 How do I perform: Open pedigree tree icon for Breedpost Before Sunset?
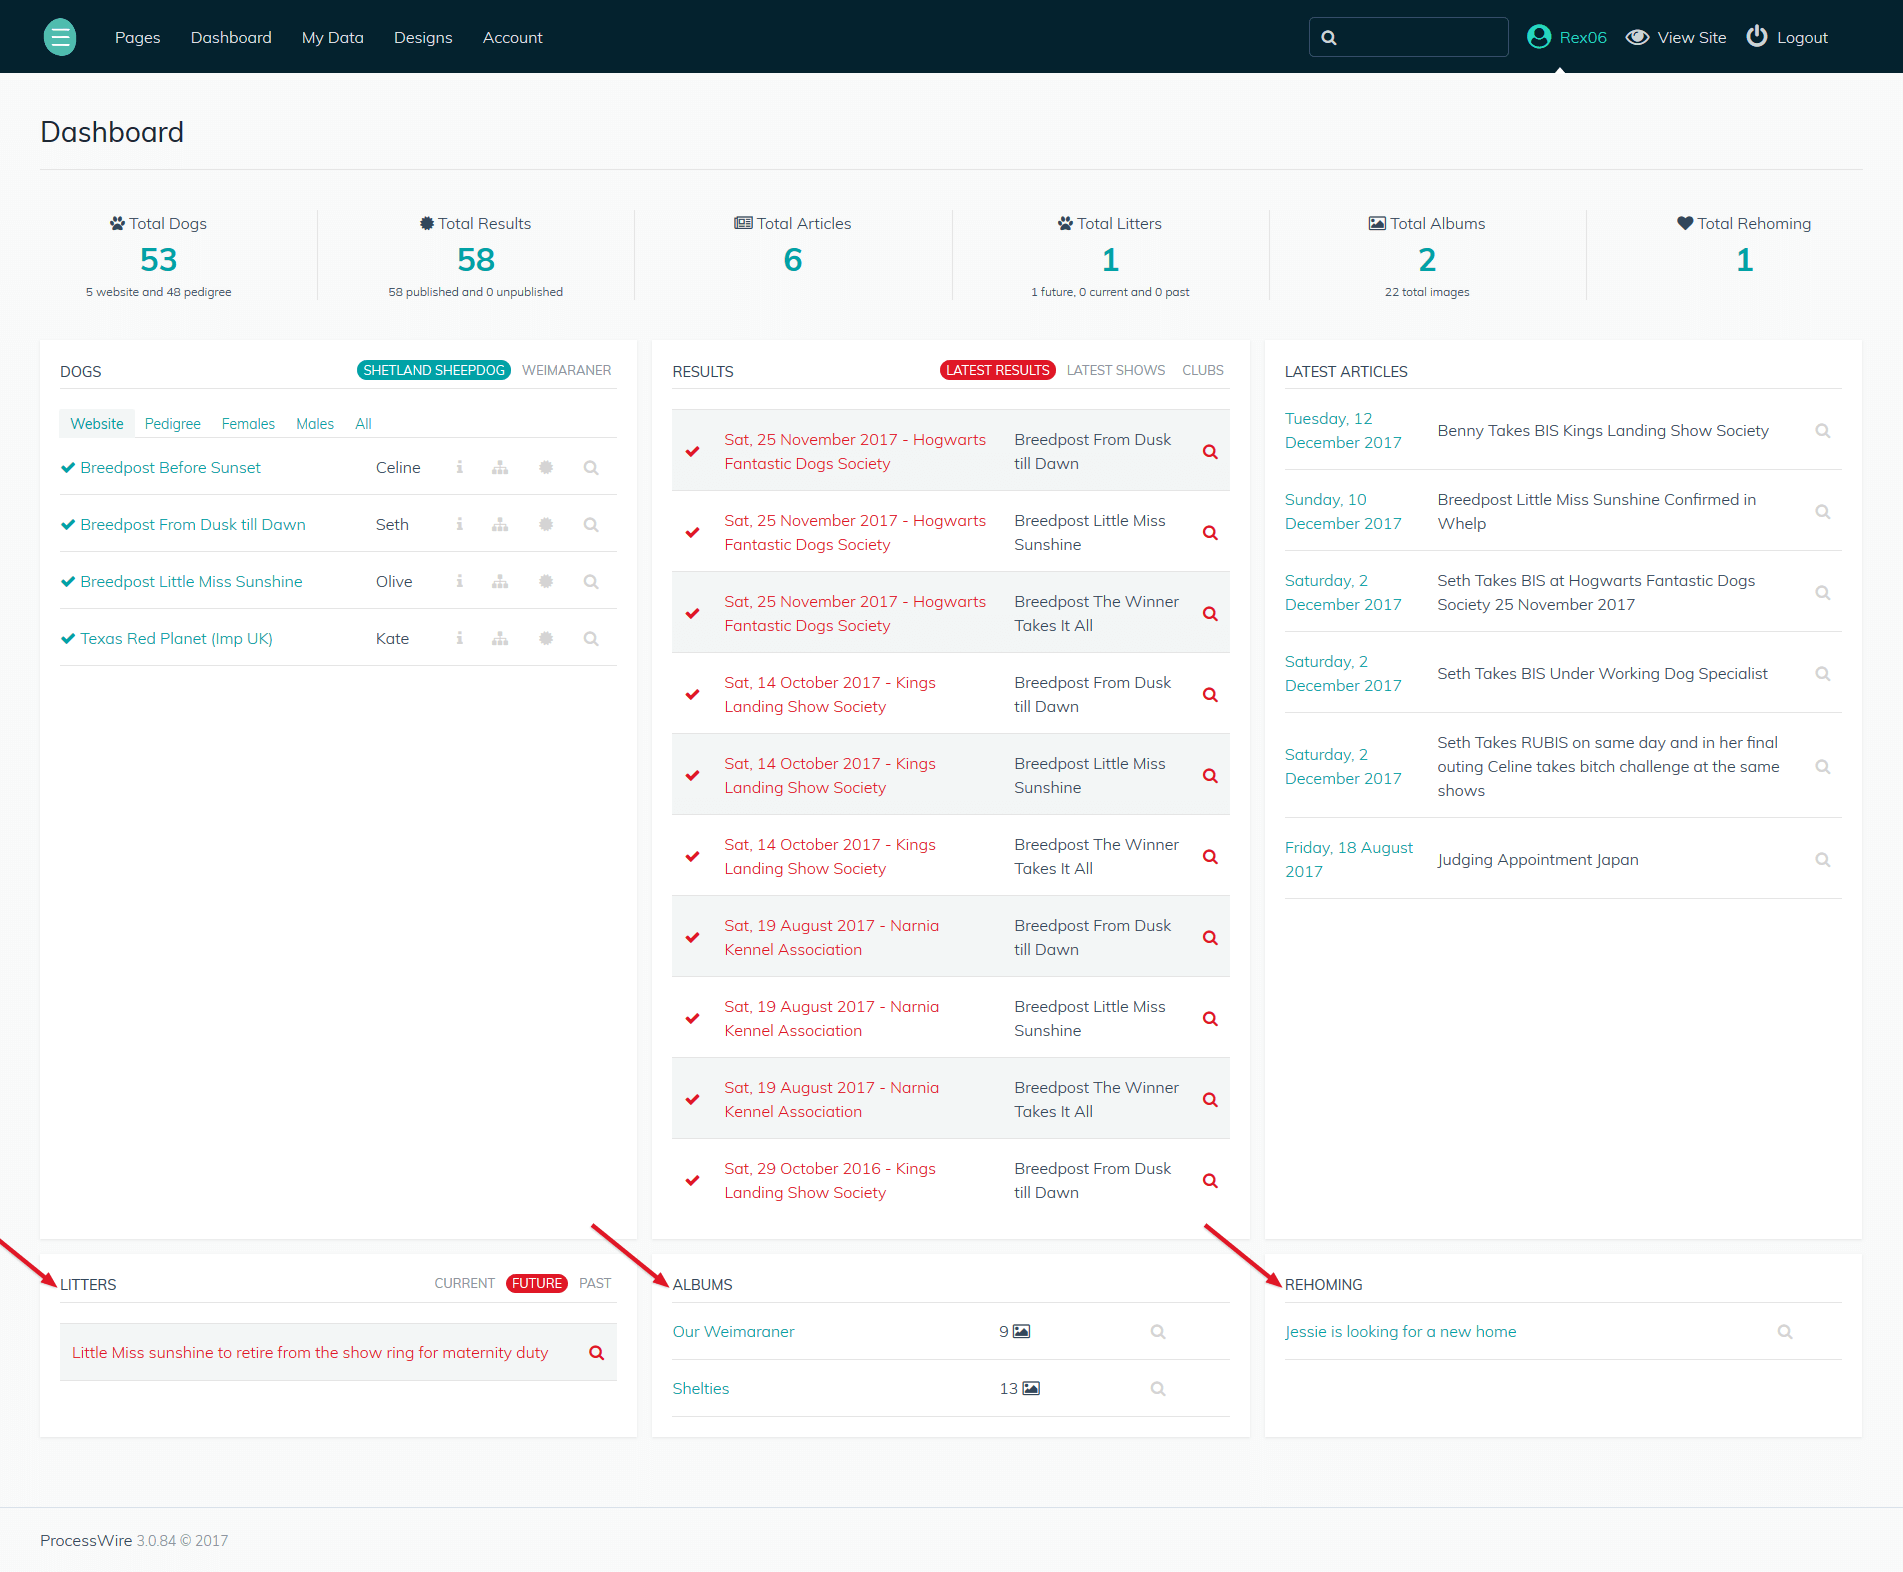point(500,467)
